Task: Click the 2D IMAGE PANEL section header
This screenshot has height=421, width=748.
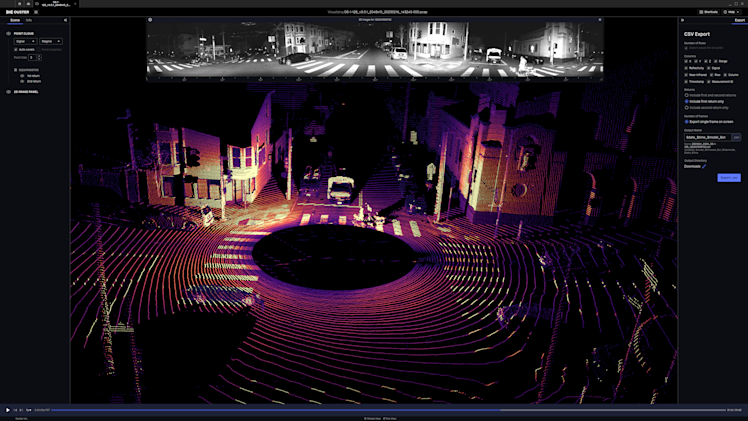Action: [x=26, y=92]
